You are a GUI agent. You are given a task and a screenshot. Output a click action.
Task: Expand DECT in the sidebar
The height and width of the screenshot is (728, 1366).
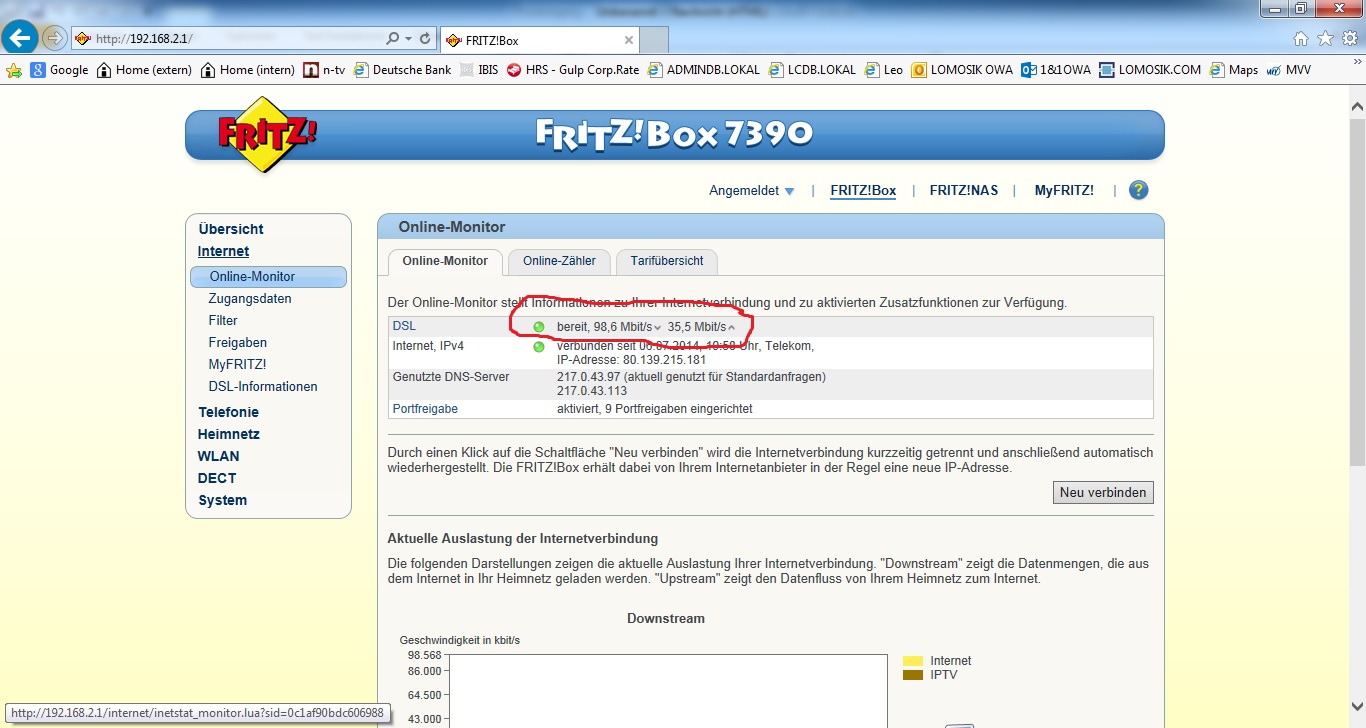coord(217,478)
